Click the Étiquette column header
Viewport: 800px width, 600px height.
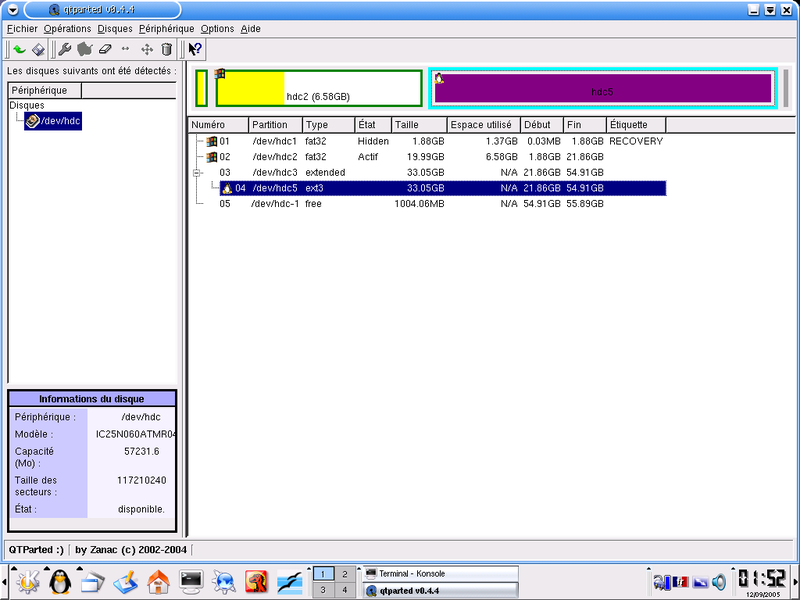point(636,125)
